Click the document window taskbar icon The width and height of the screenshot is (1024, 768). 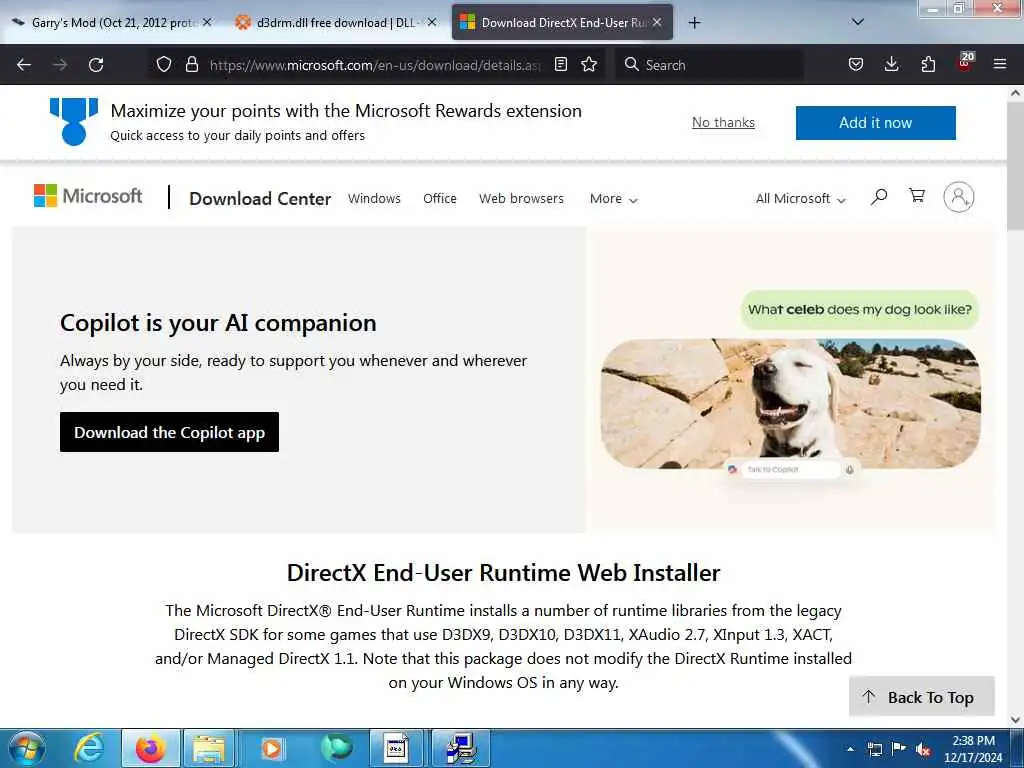(x=396, y=748)
